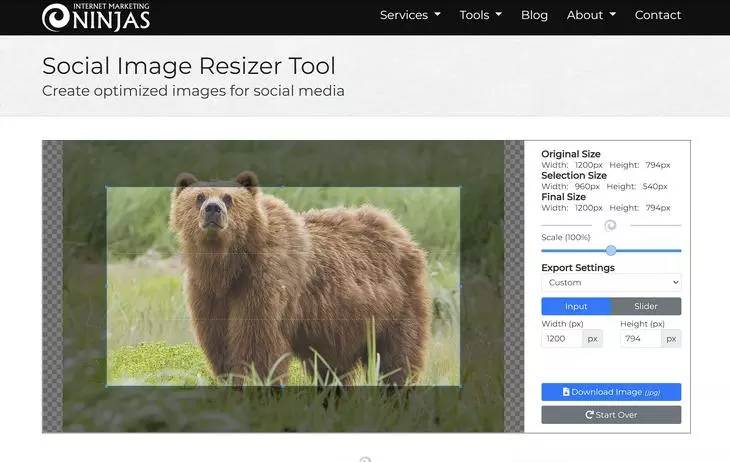Viewport: 730px width, 462px height.
Task: Click the 'Scale (100%)' label
Action: coord(566,237)
